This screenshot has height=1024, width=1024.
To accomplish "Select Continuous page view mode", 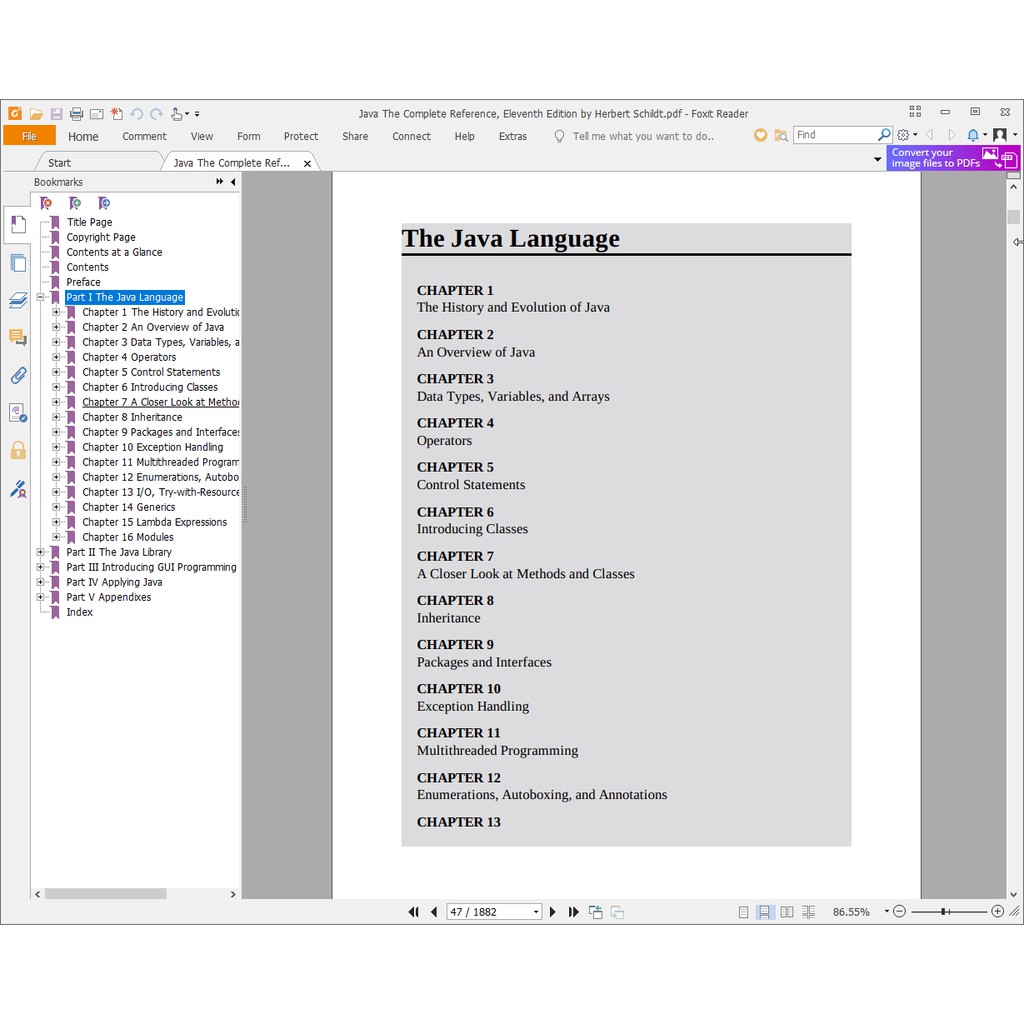I will 764,912.
